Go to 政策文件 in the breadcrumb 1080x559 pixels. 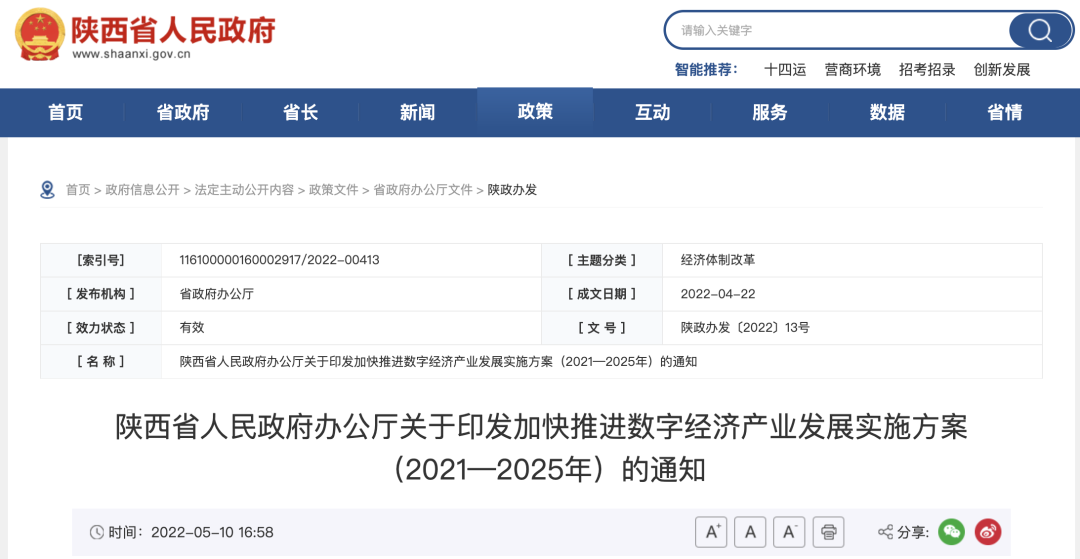(333, 190)
